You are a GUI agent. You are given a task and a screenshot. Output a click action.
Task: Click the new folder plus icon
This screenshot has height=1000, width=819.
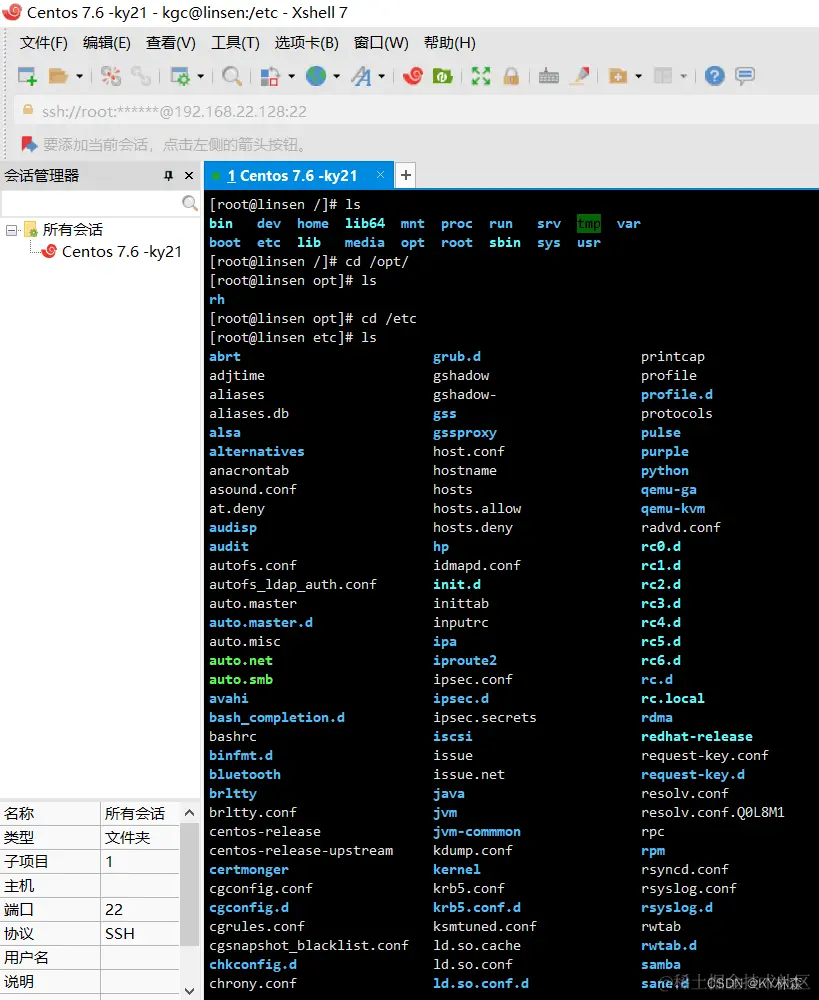tap(617, 76)
